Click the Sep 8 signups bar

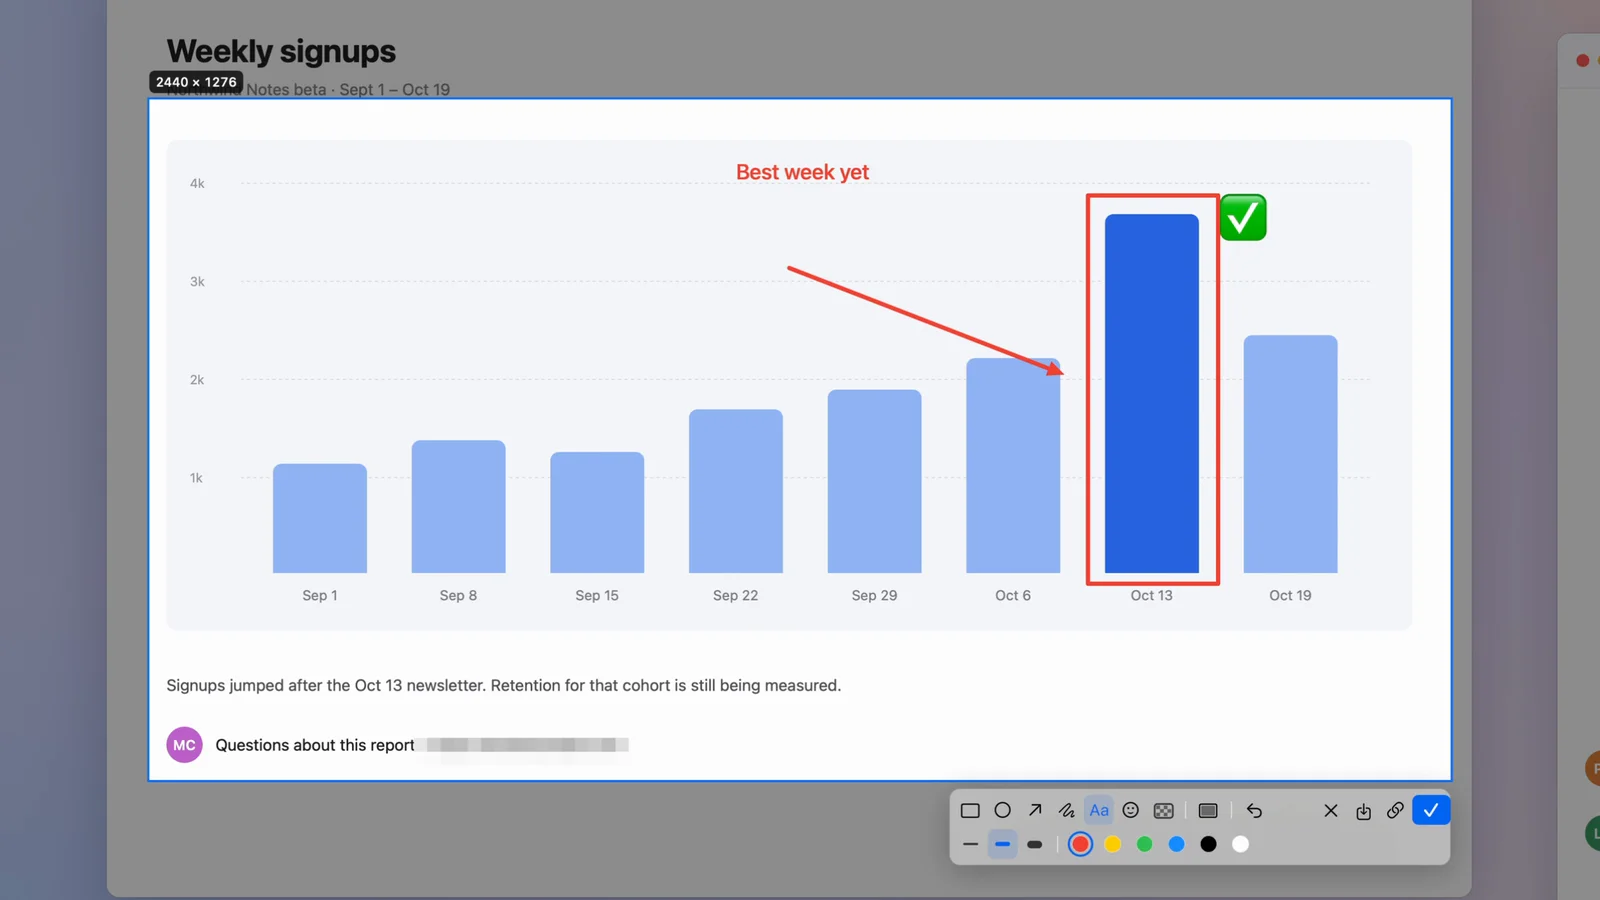tap(459, 507)
